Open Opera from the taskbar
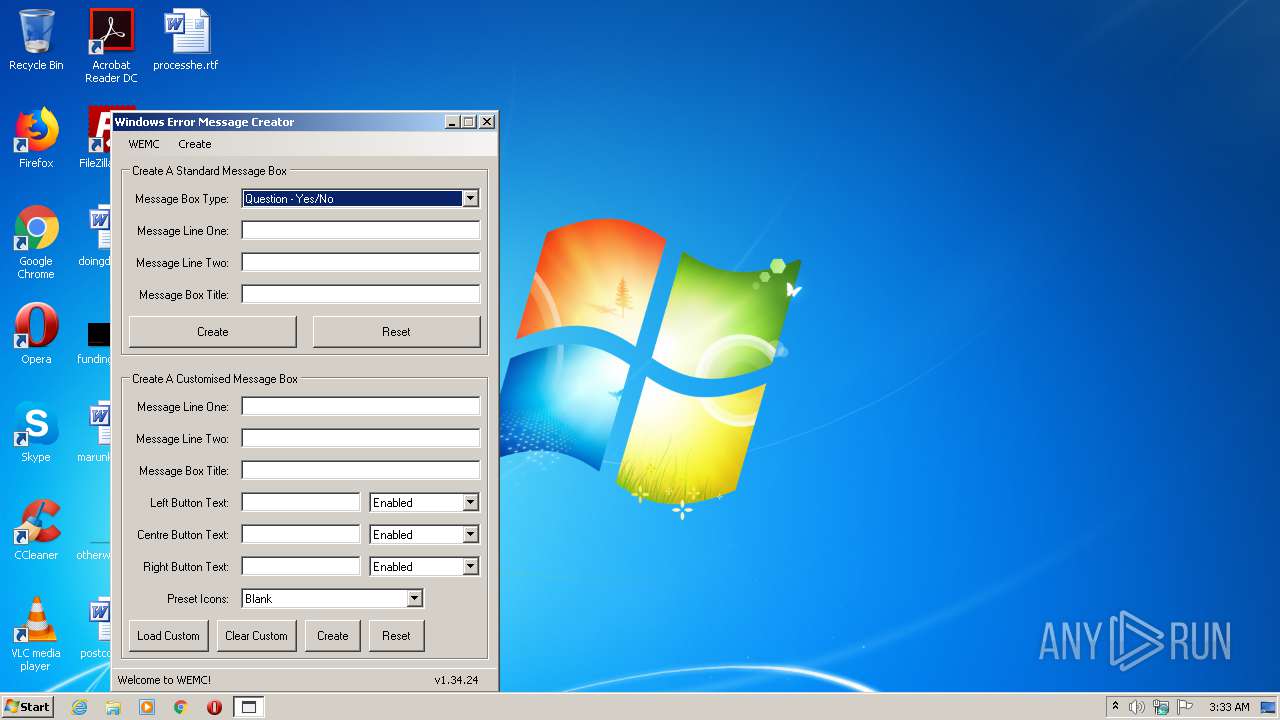The width and height of the screenshot is (1280, 720). point(214,707)
